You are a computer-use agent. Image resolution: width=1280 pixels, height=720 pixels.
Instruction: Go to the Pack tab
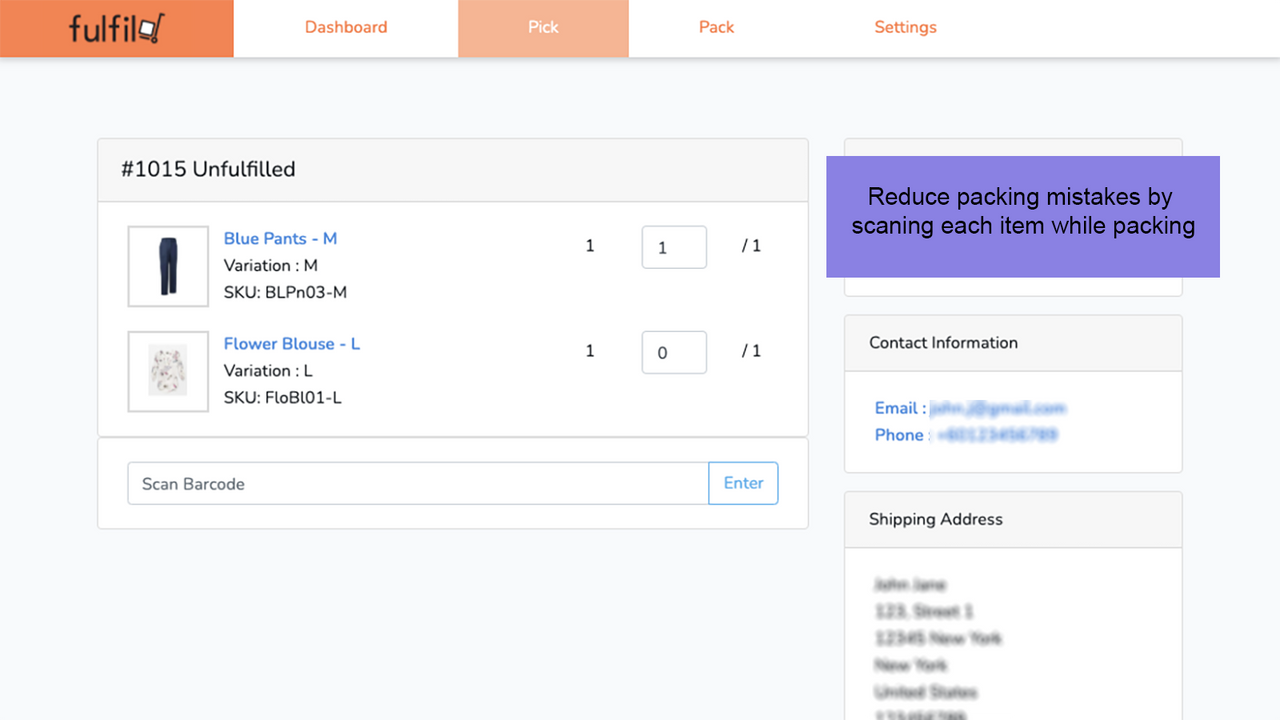716,28
